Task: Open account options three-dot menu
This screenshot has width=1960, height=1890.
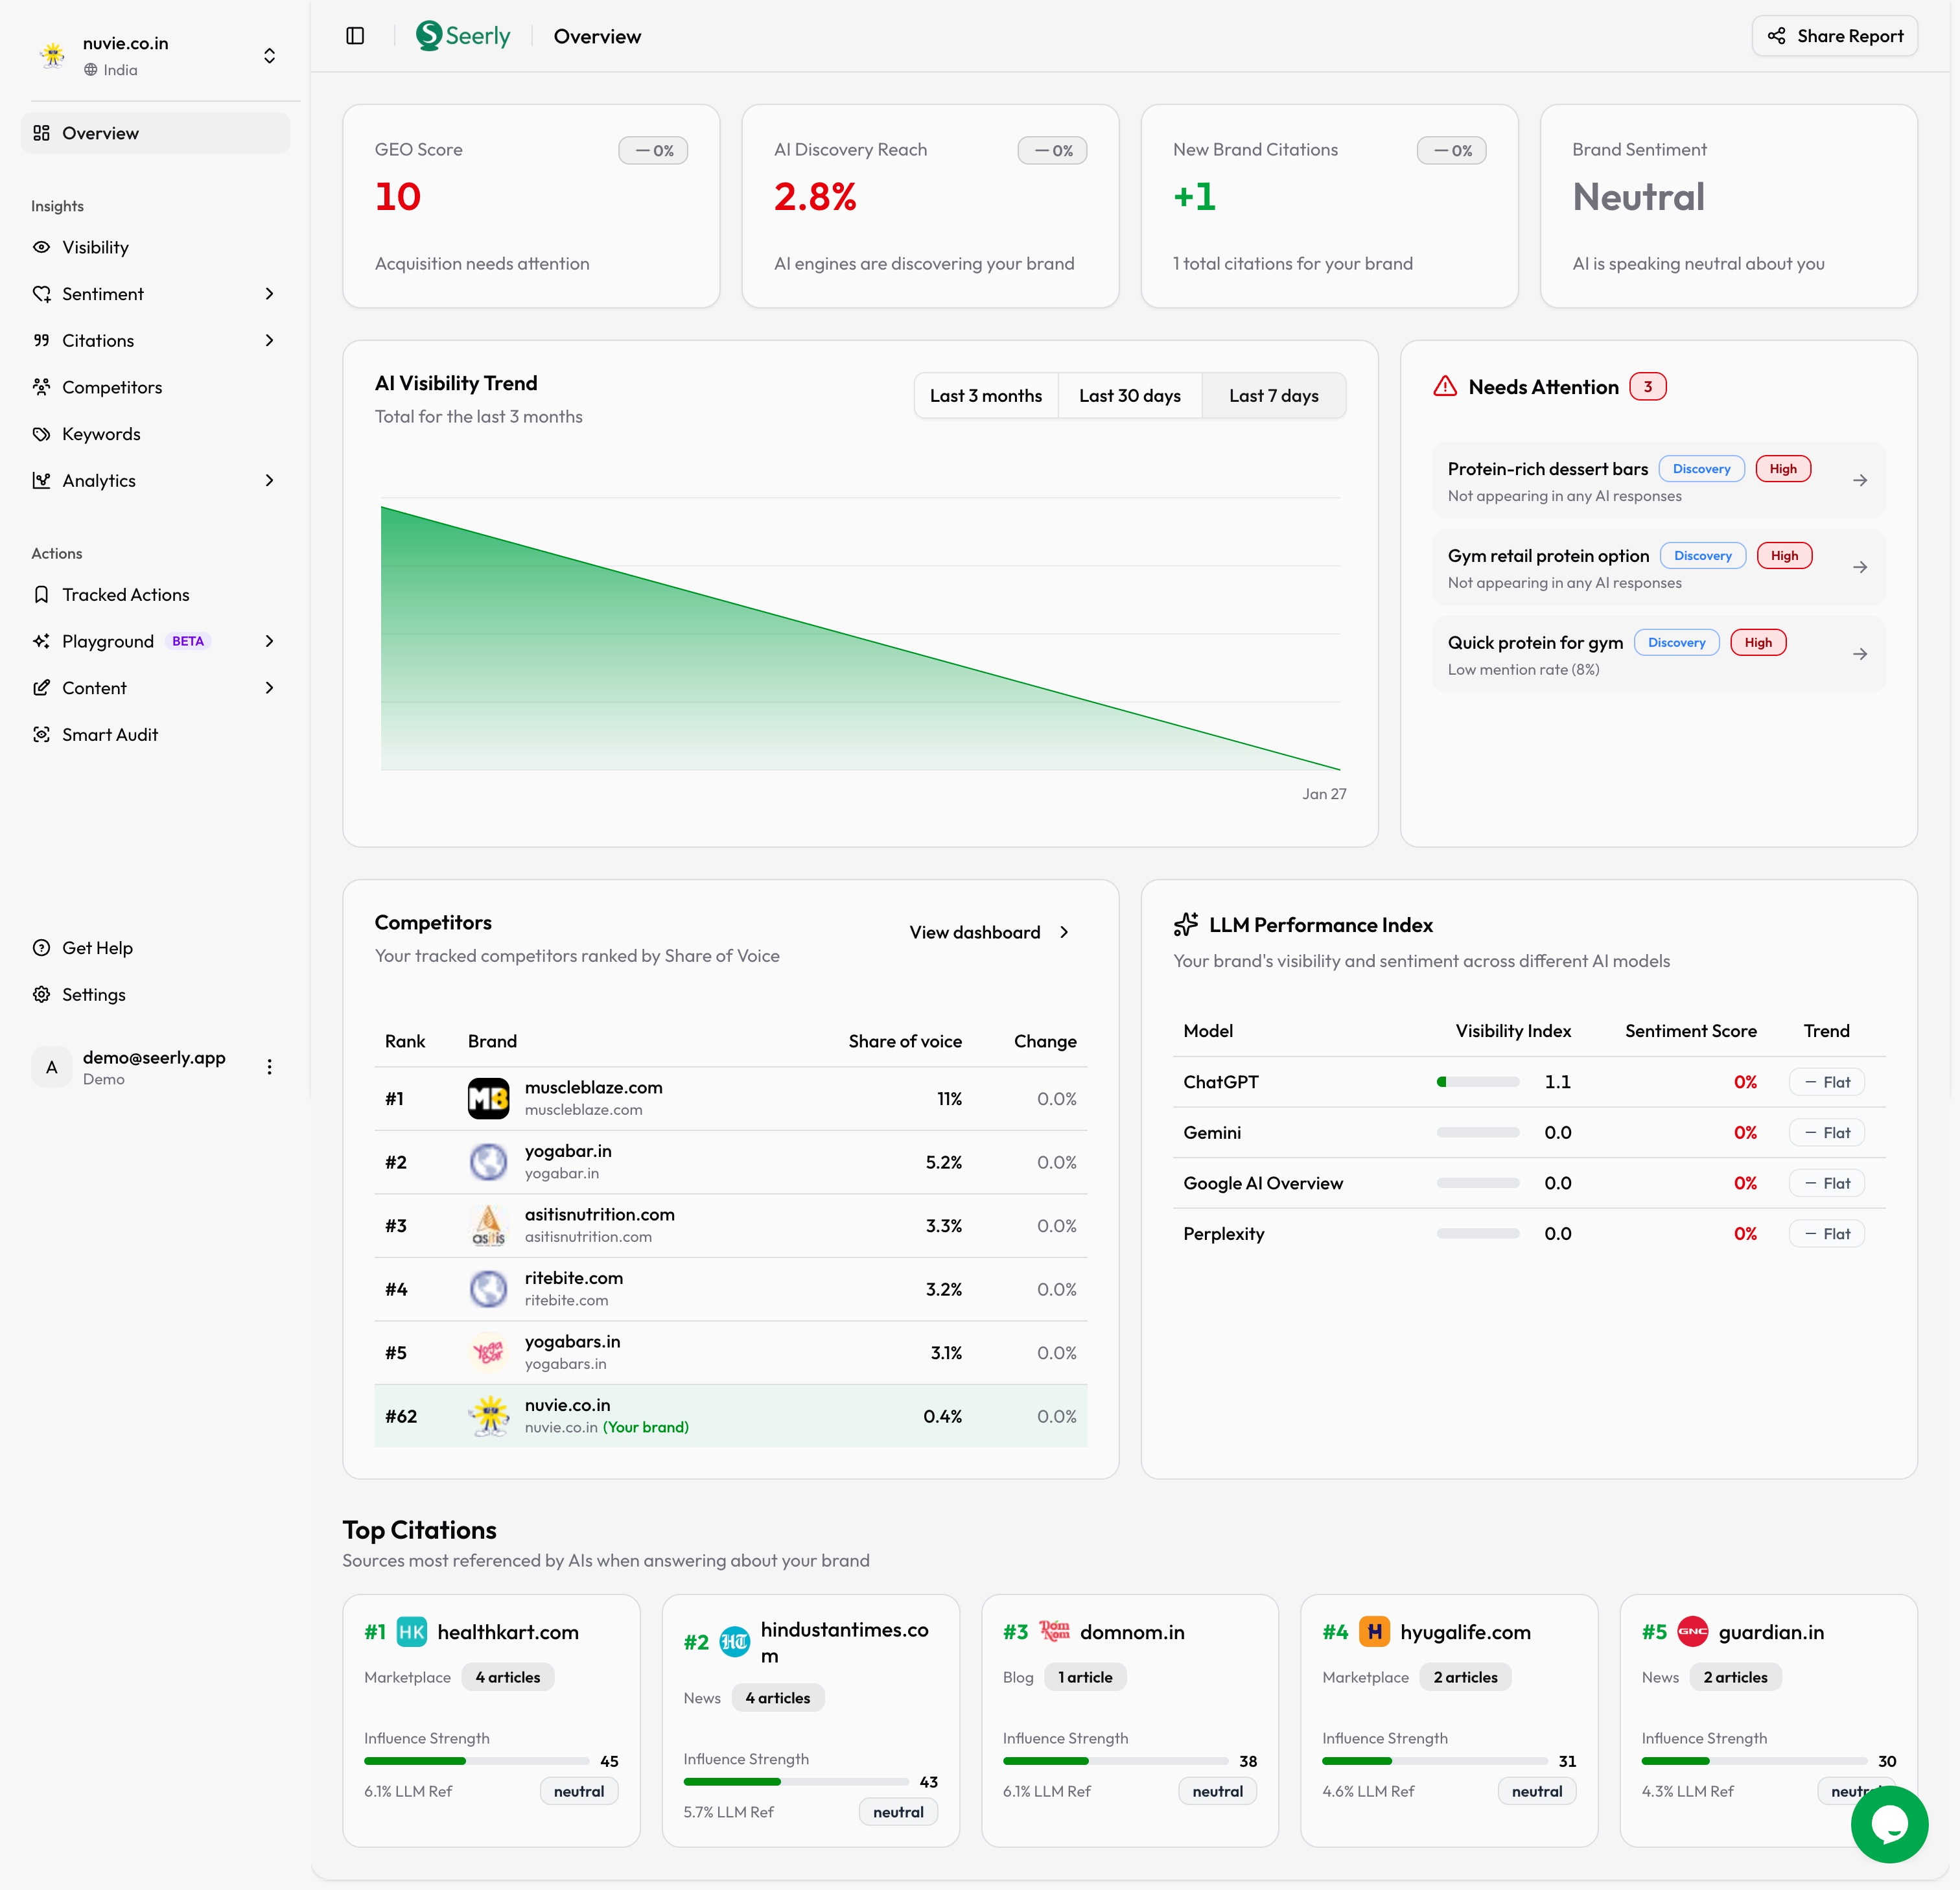Action: coord(269,1067)
